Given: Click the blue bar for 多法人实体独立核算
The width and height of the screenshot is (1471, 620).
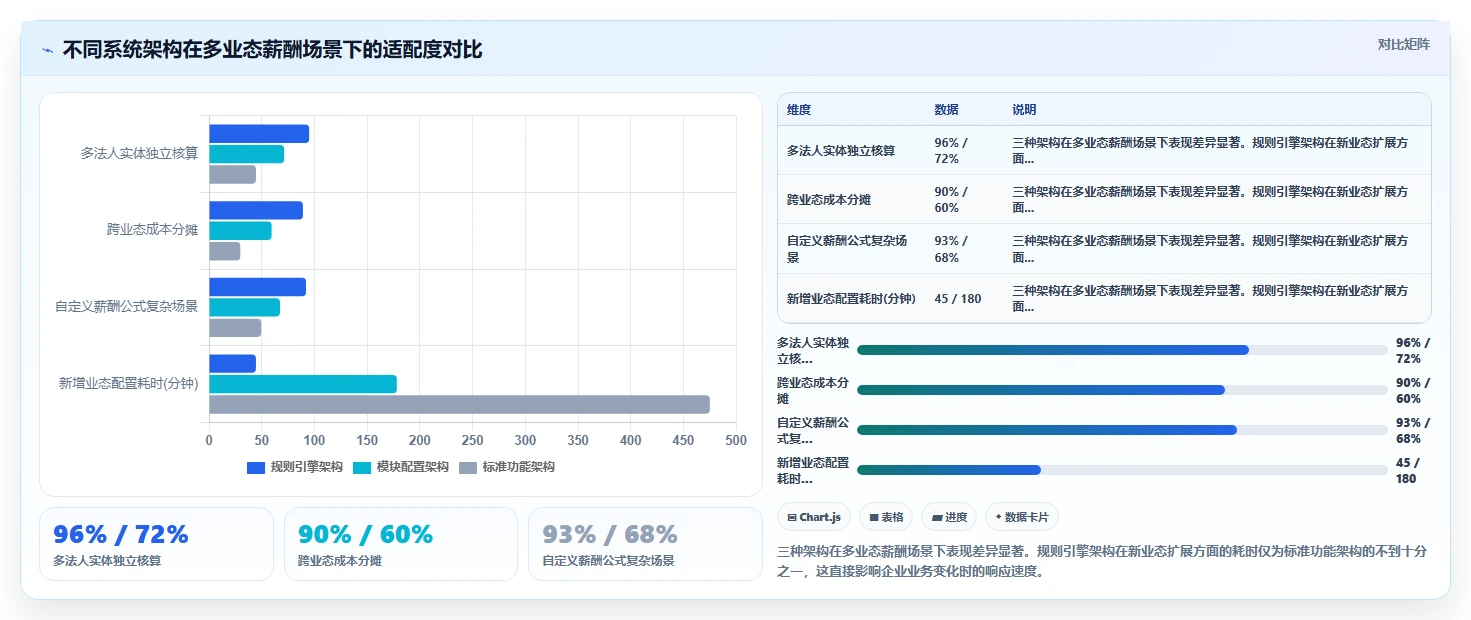Looking at the screenshot, I should (259, 134).
